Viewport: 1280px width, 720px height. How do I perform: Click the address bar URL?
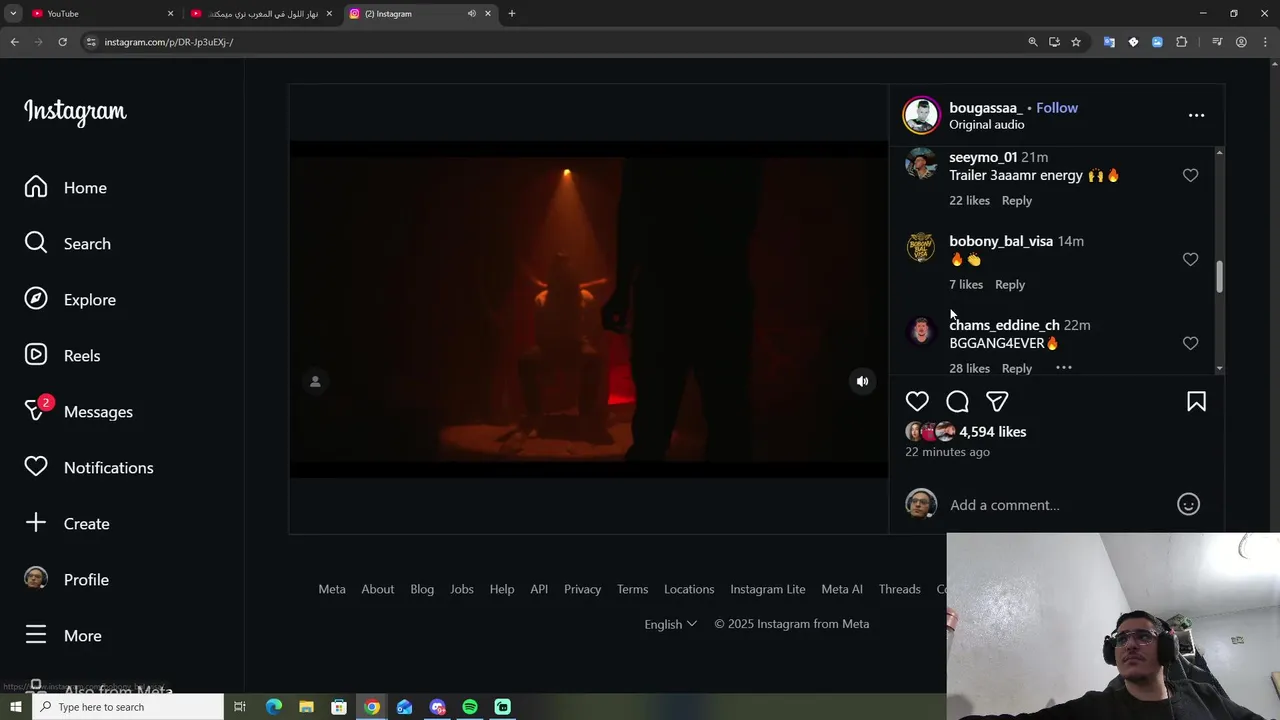pyautogui.click(x=169, y=42)
